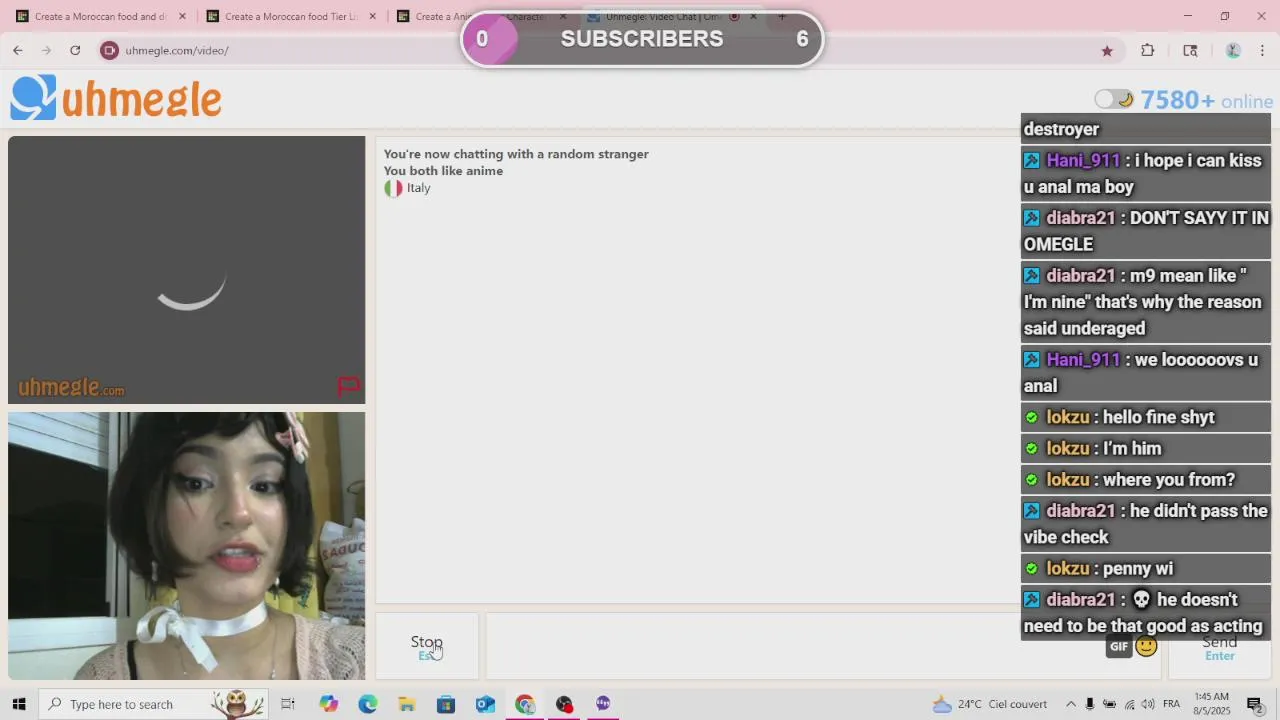Open the notification center icon
This screenshot has width=1280, height=720.
(1255, 704)
